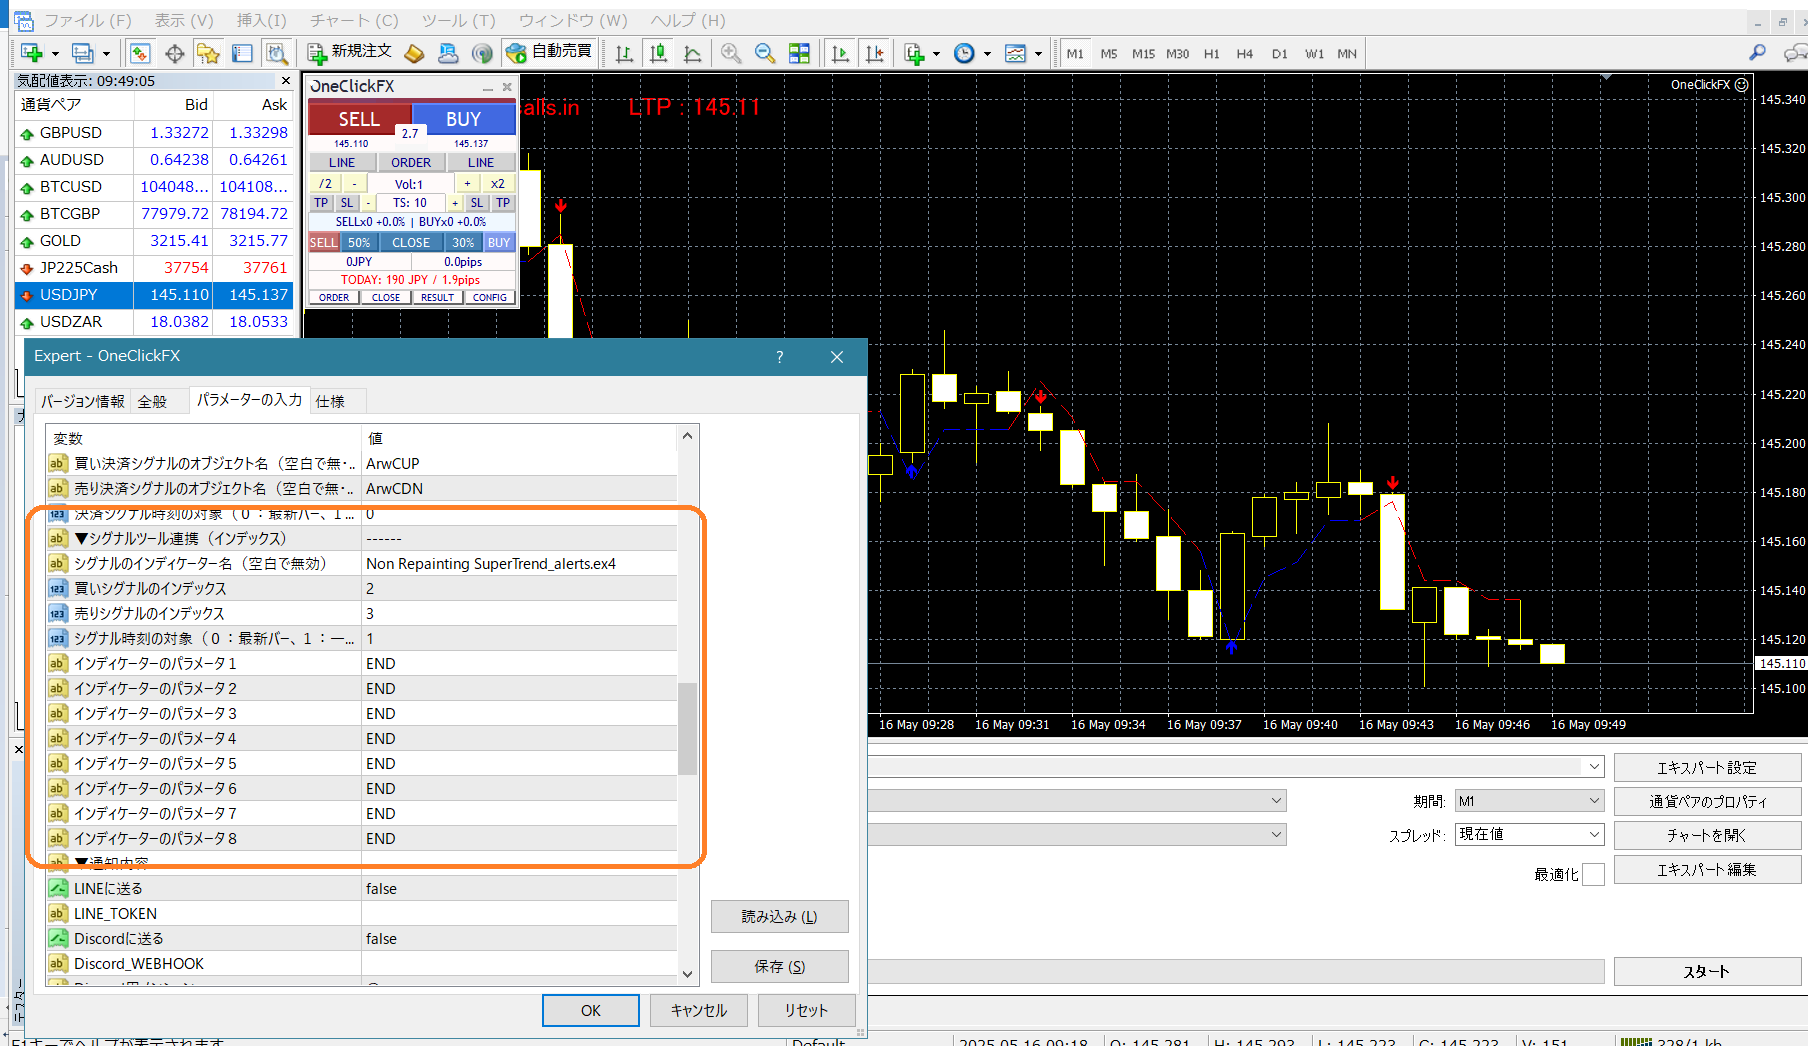Image resolution: width=1808 pixels, height=1046 pixels.
Task: Select H1 timeframe button
Action: click(x=1211, y=53)
